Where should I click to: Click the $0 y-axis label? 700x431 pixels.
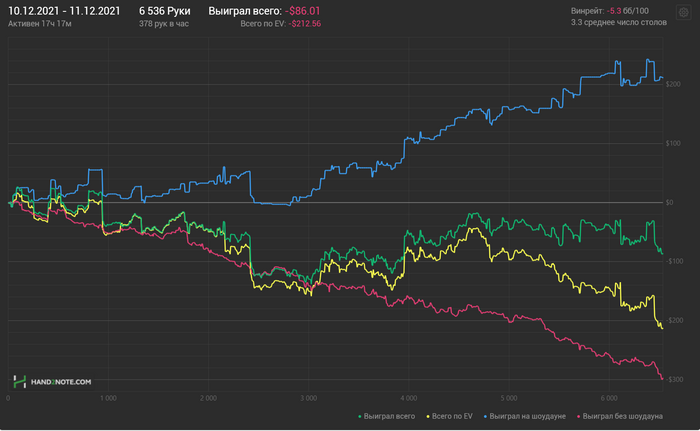(x=670, y=202)
